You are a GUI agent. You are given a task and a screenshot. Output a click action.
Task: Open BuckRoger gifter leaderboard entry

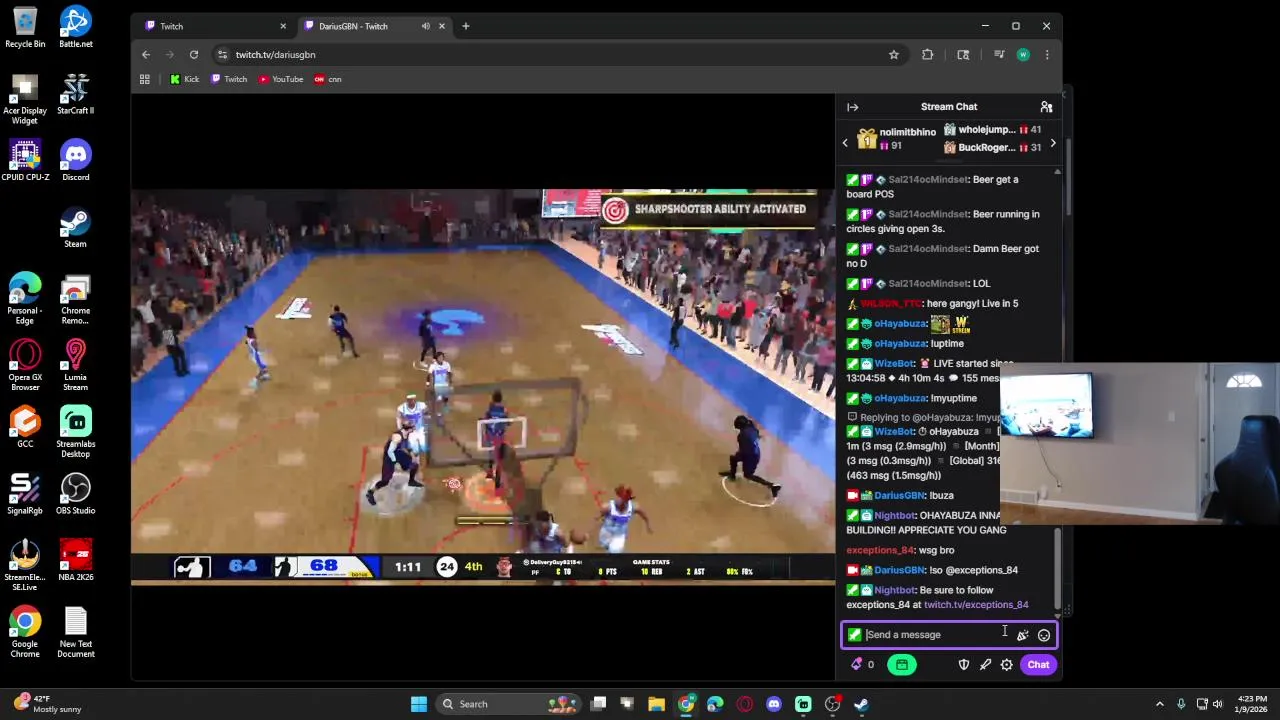point(992,147)
